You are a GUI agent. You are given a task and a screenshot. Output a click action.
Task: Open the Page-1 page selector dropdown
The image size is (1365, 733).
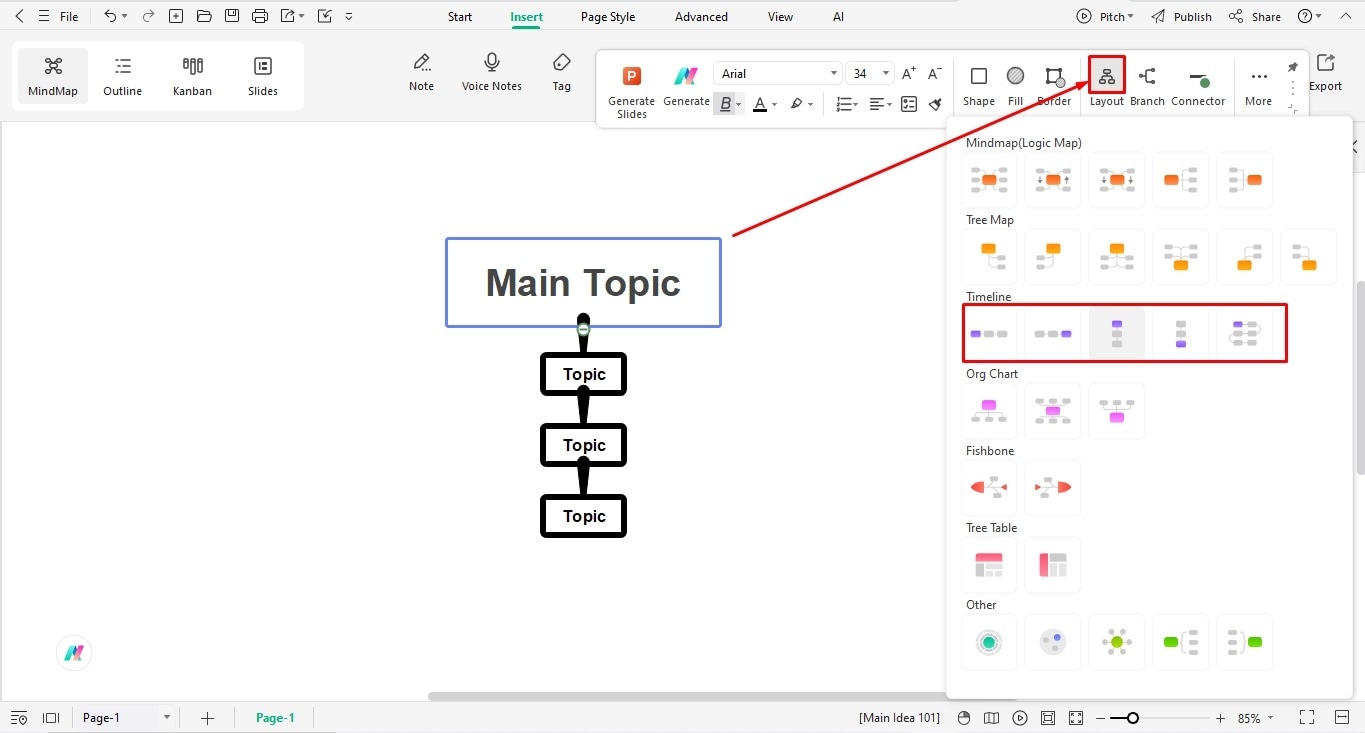pos(127,718)
